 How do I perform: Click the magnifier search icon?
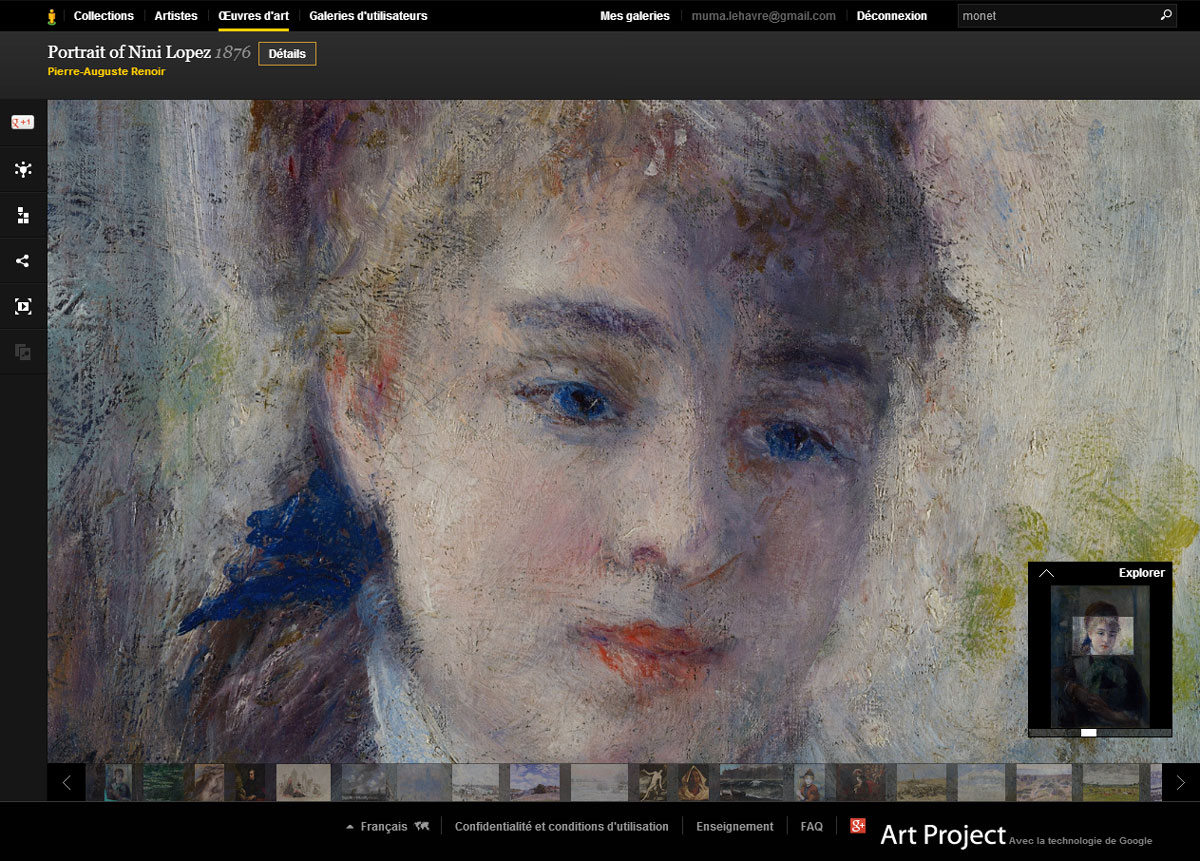click(1166, 16)
